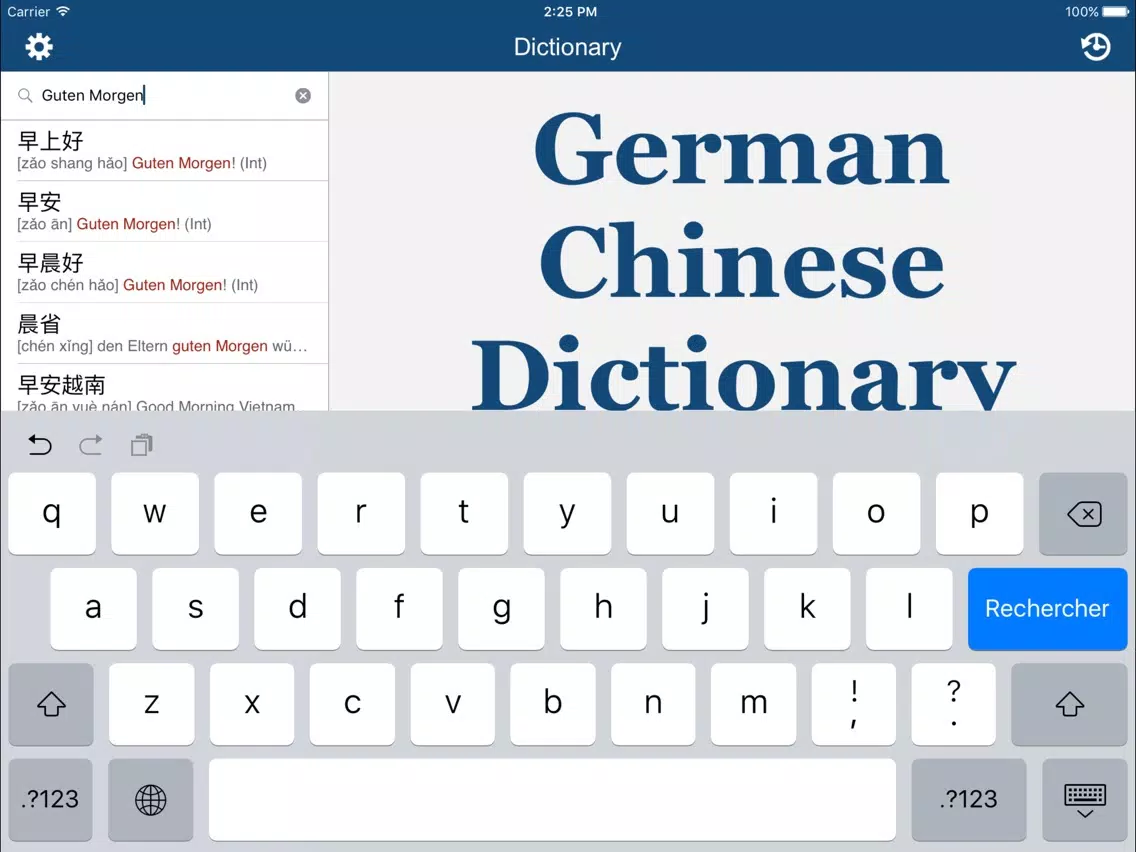This screenshot has height=852, width=1136.
Task: Switch keyboard language with globe key
Action: pyautogui.click(x=151, y=799)
